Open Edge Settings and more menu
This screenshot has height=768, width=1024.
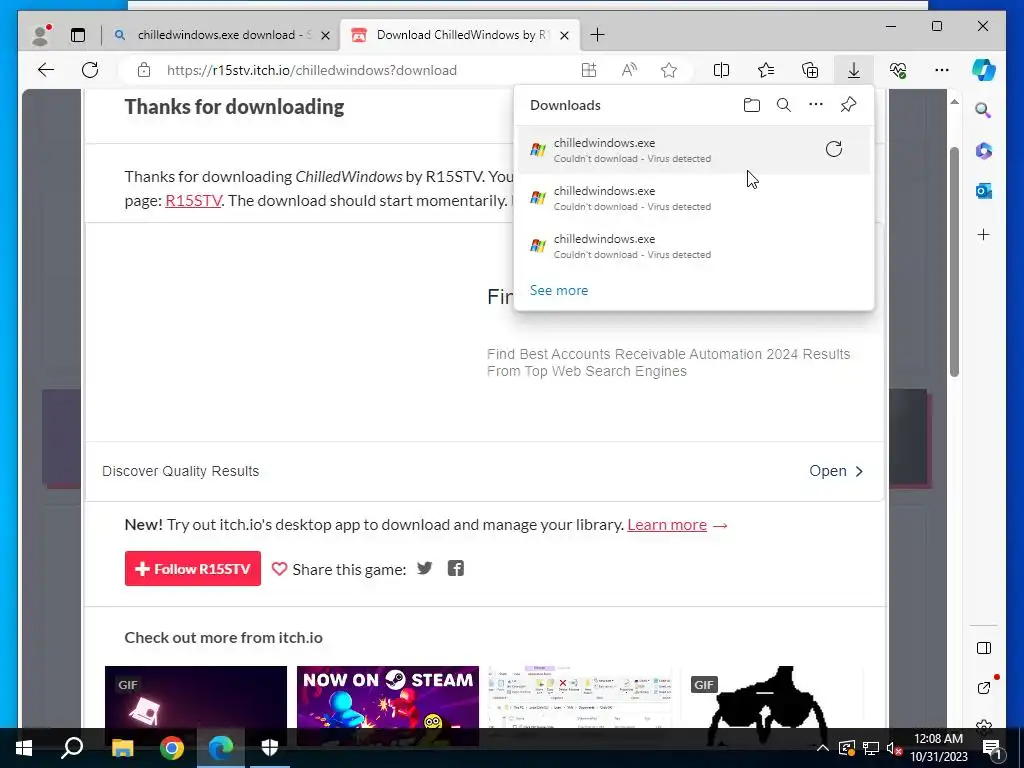942,70
